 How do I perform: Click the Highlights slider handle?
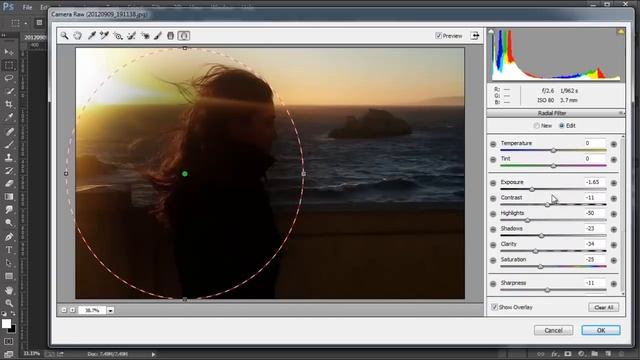click(527, 220)
